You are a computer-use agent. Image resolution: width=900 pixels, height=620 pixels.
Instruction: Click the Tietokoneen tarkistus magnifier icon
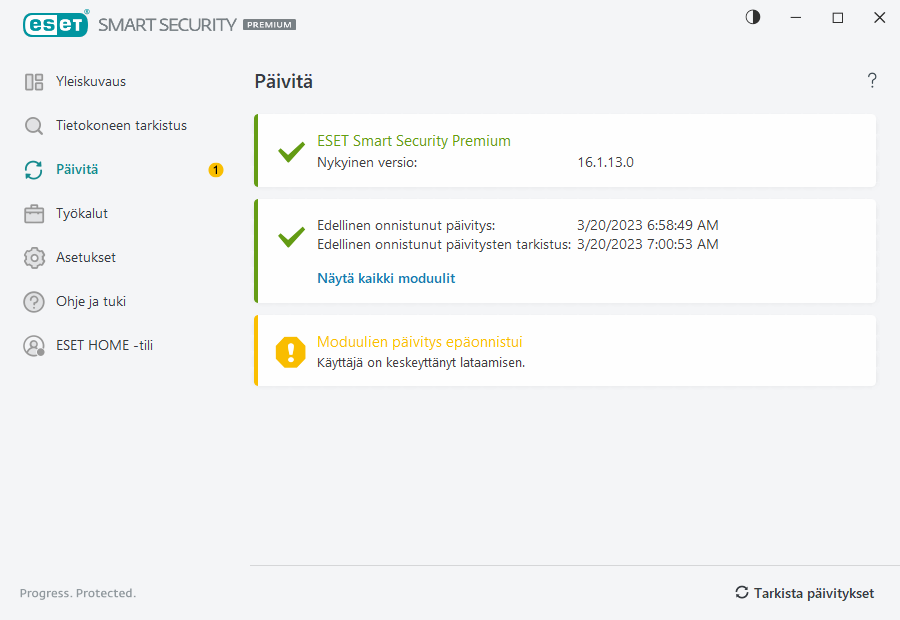[34, 126]
